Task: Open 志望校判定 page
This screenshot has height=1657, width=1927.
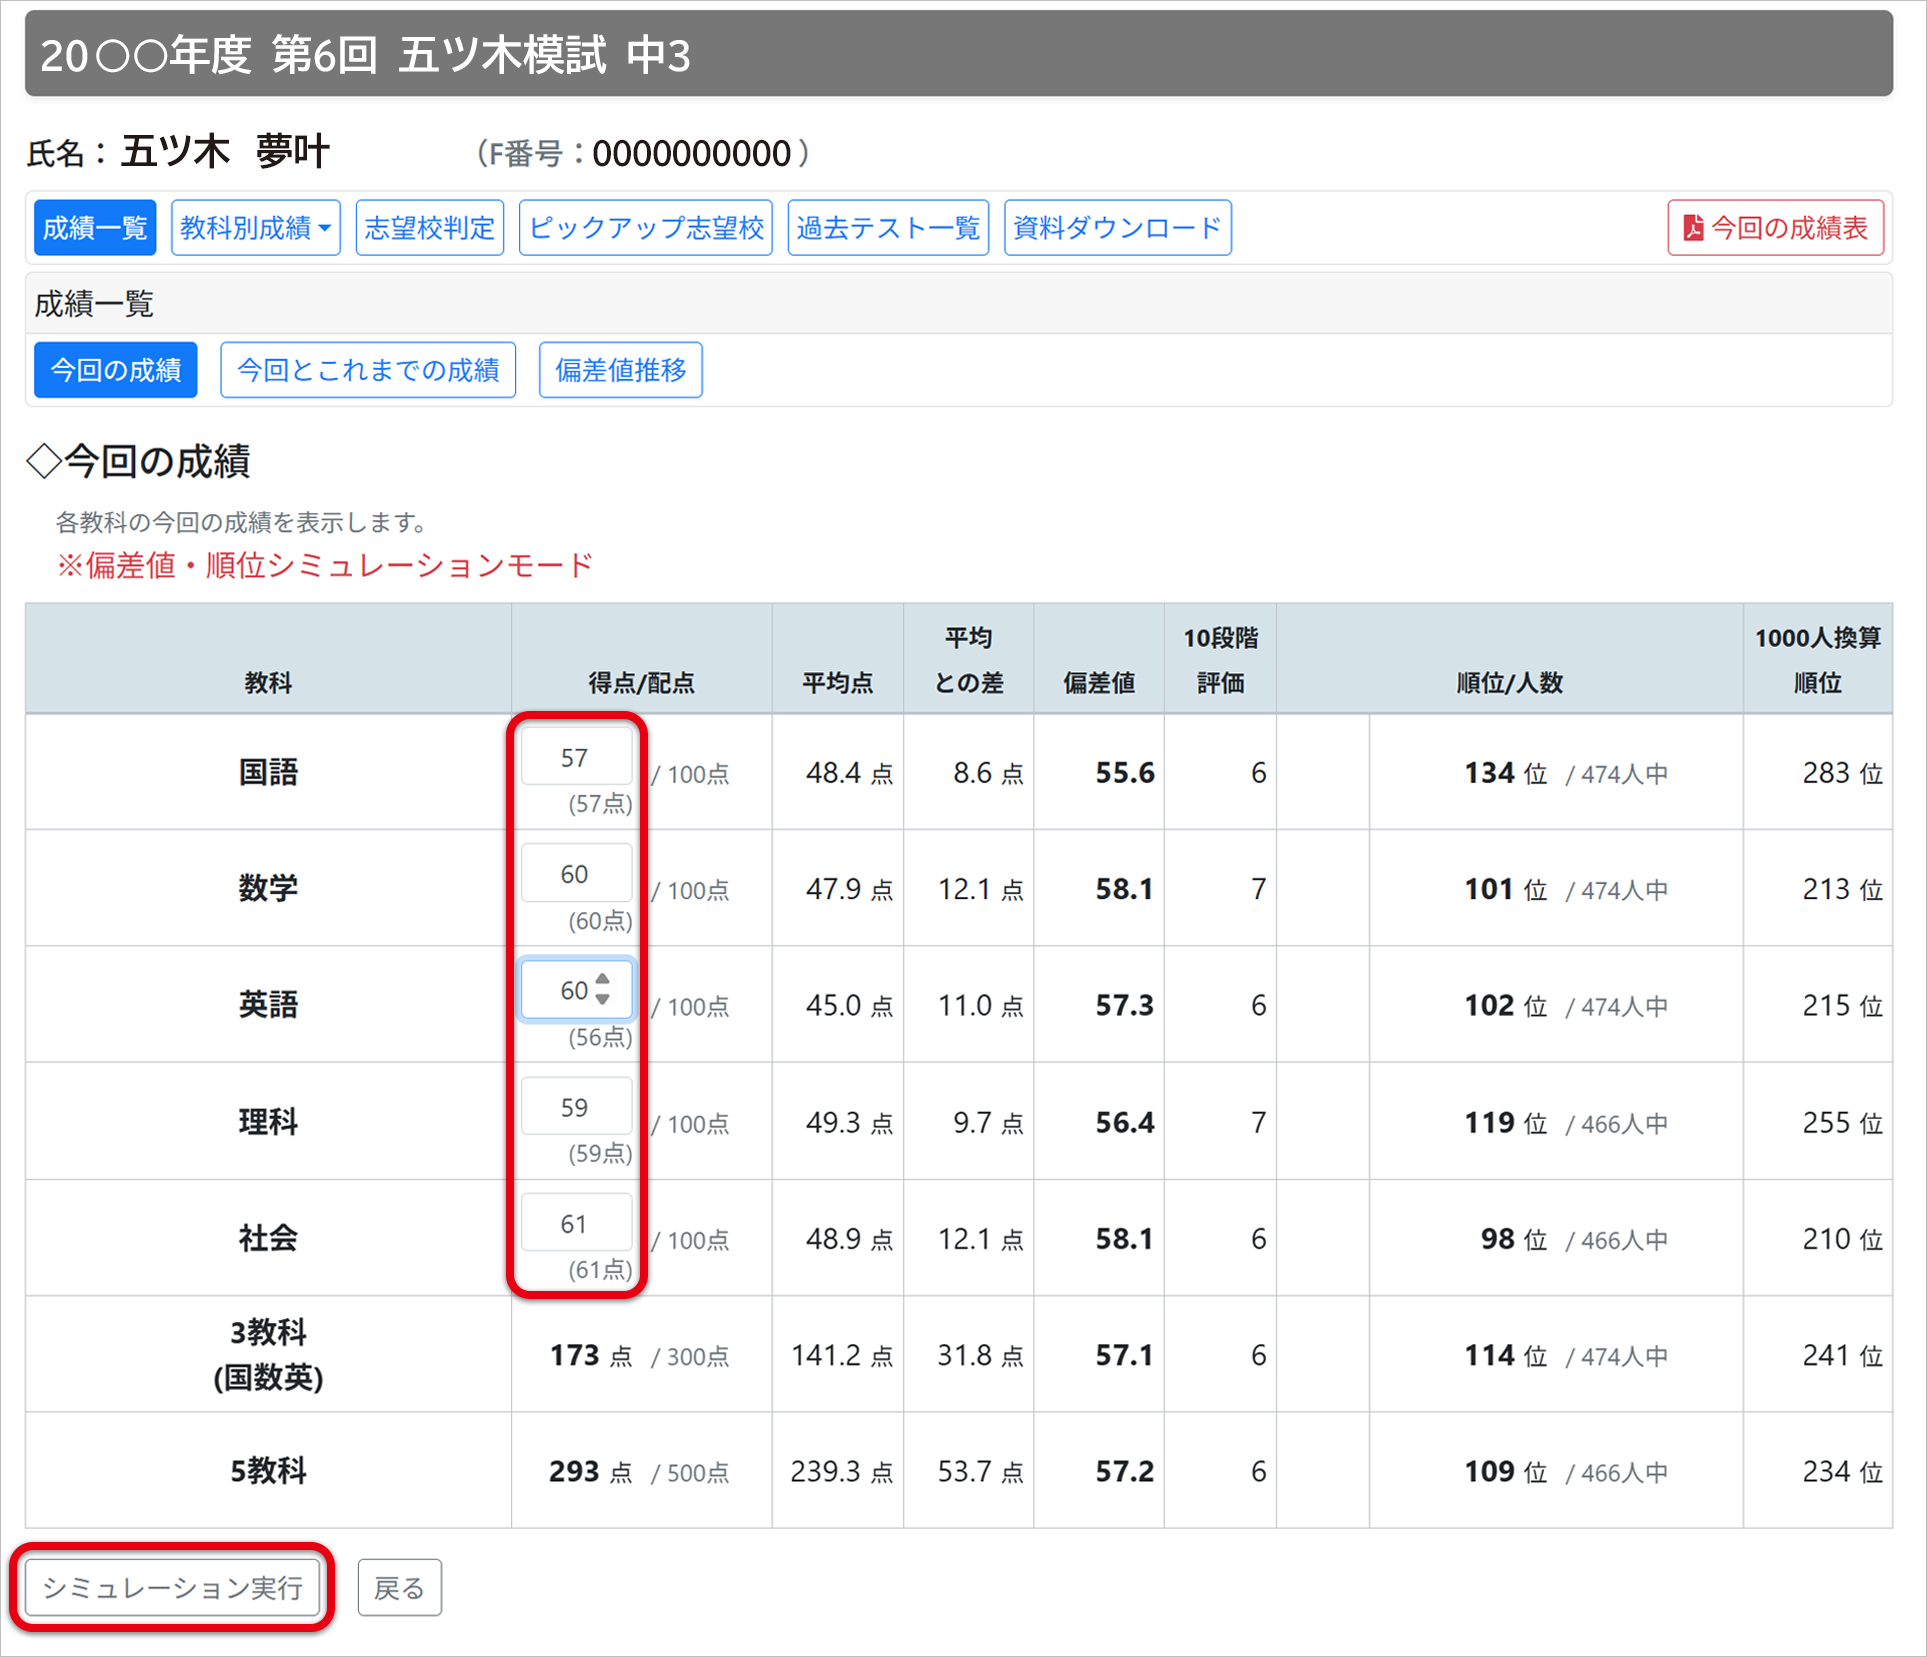Action: click(x=429, y=228)
